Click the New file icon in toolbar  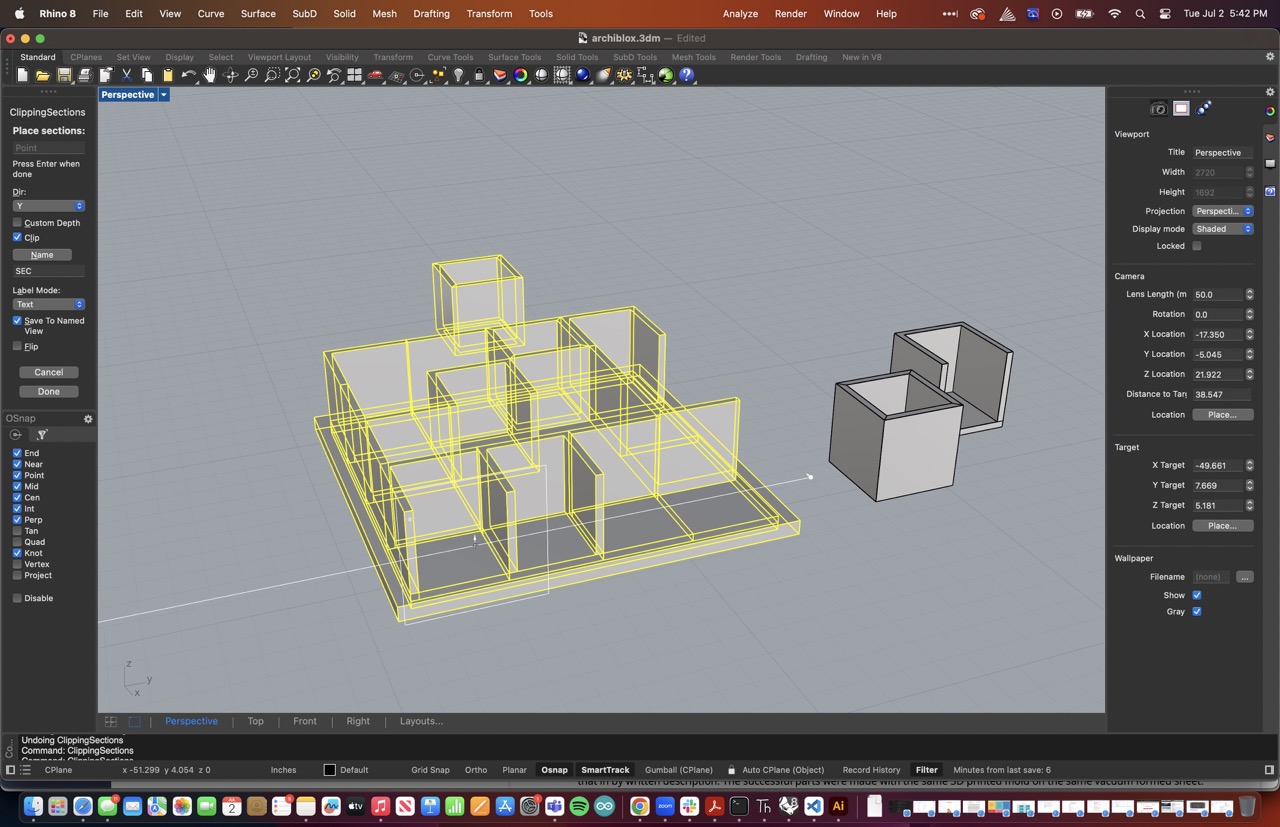point(22,75)
